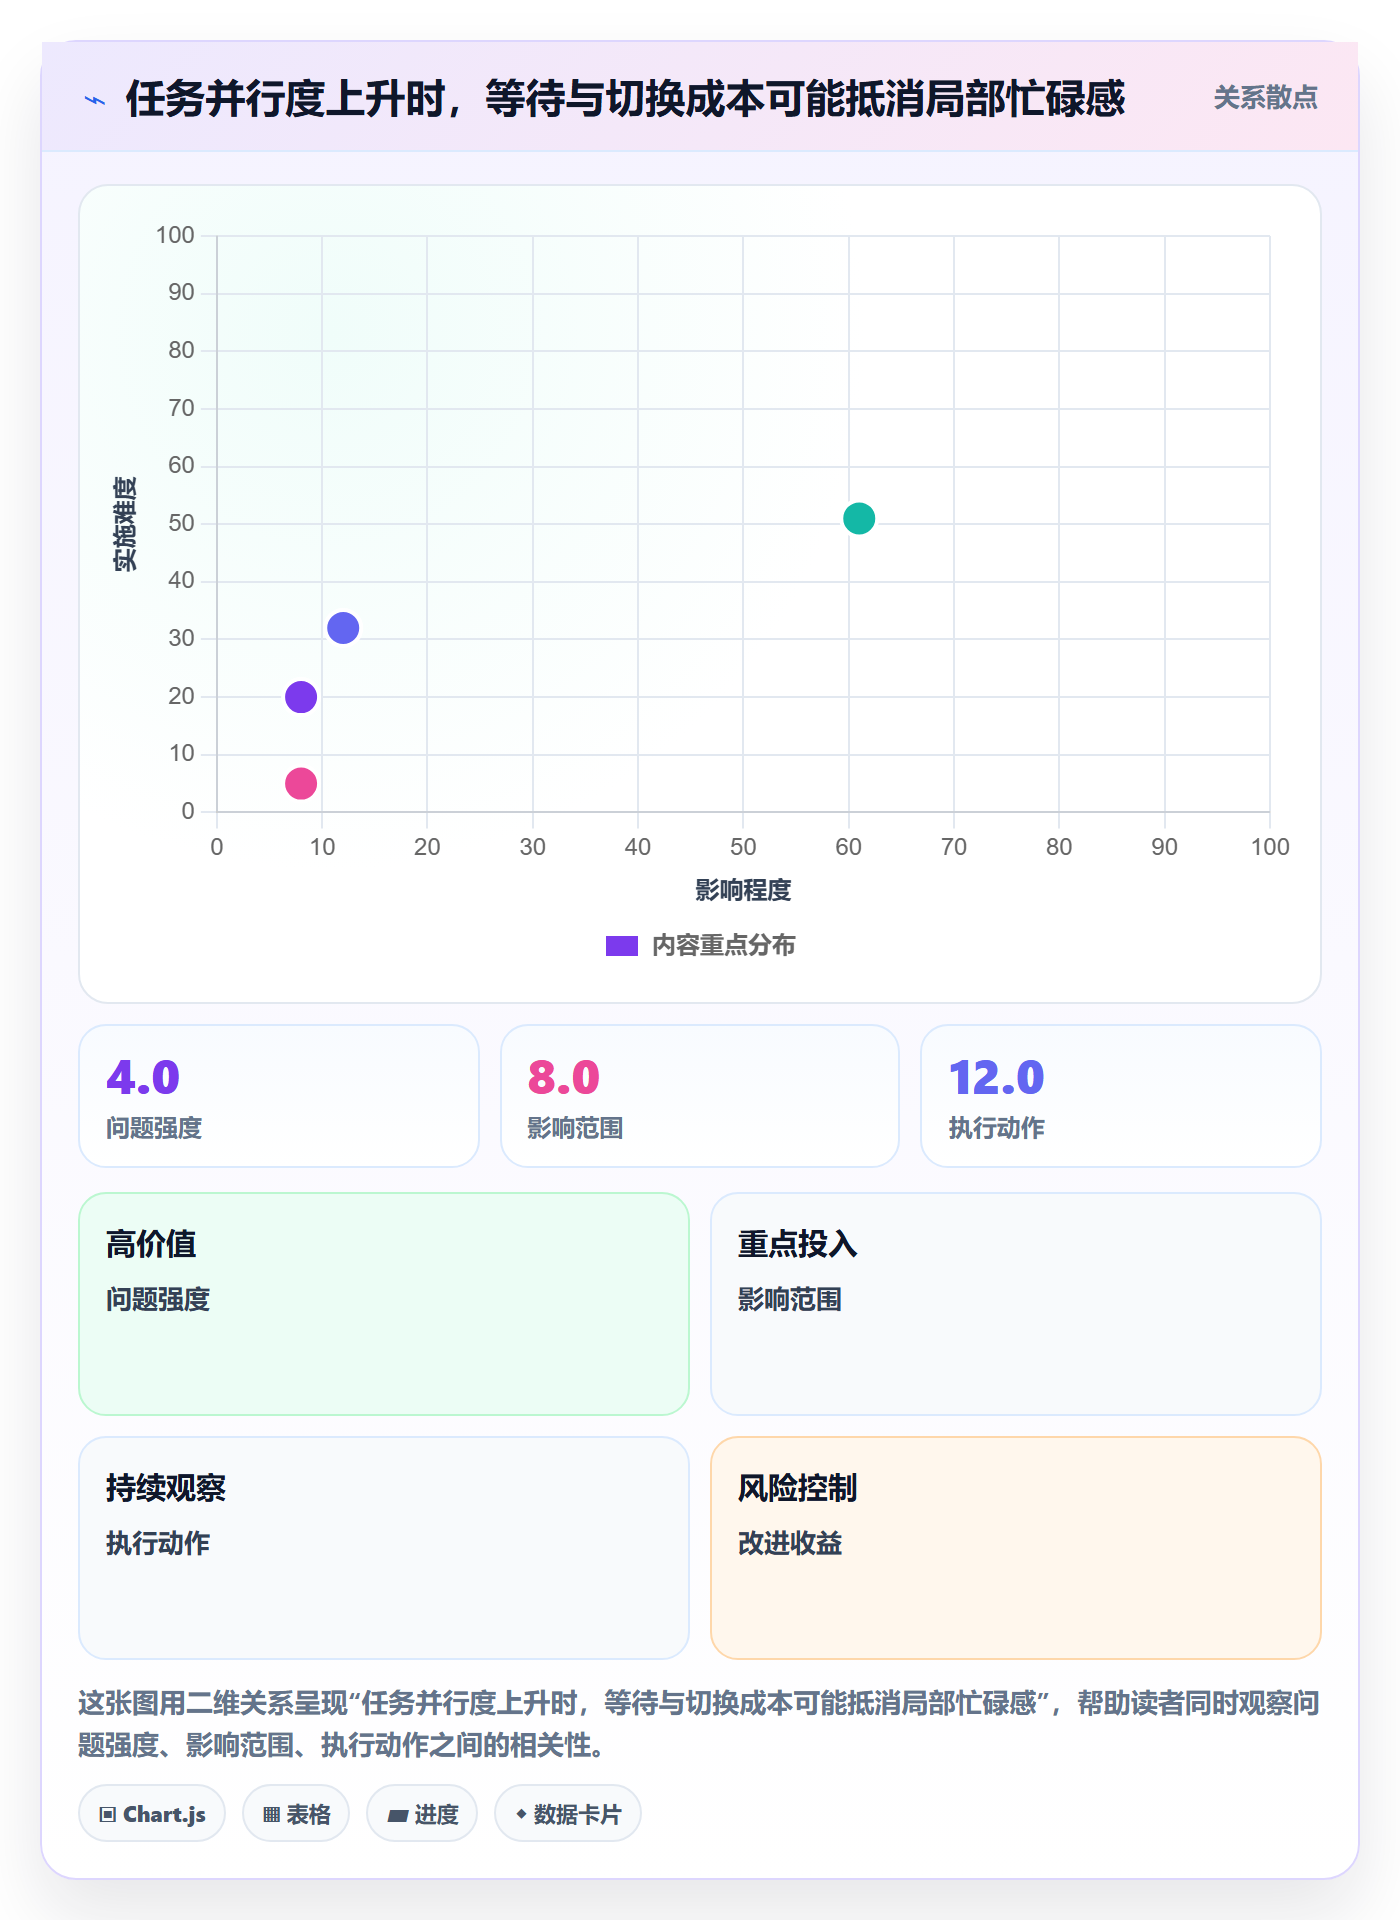This screenshot has height=1920, width=1400.
Task: Select the purple scatter point near 20
Action: [x=301, y=697]
